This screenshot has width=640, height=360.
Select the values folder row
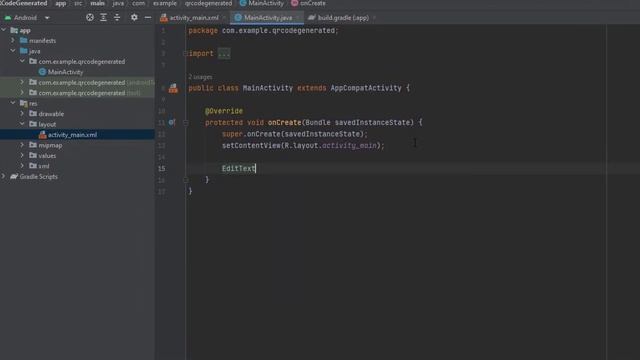[77, 156]
